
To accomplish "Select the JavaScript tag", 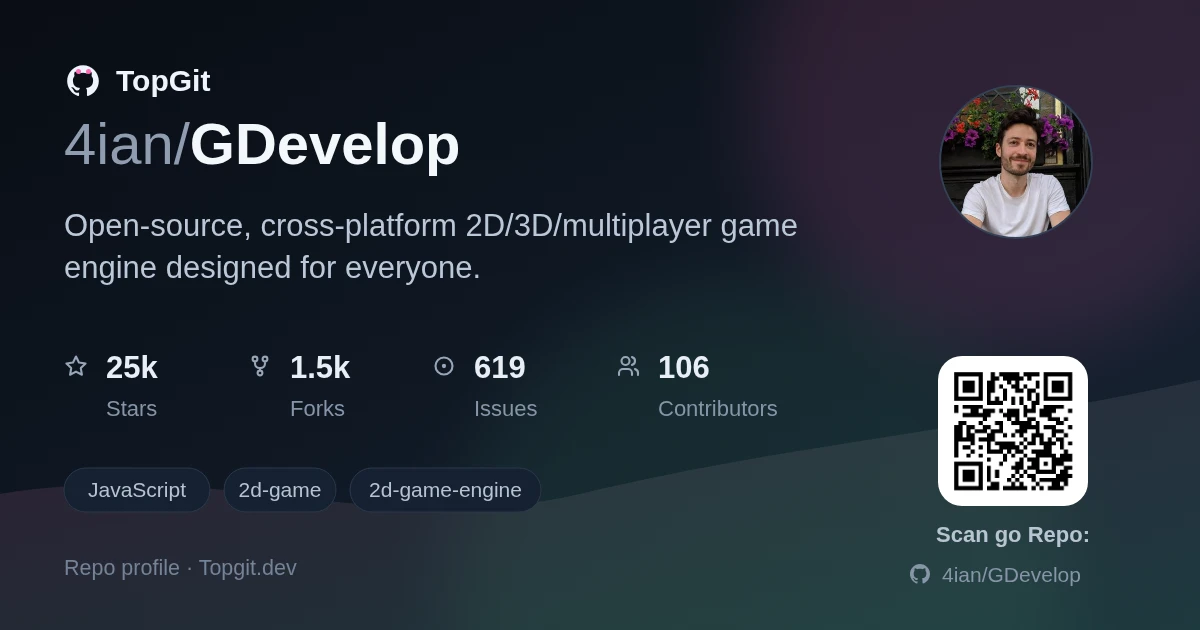I will pos(137,490).
